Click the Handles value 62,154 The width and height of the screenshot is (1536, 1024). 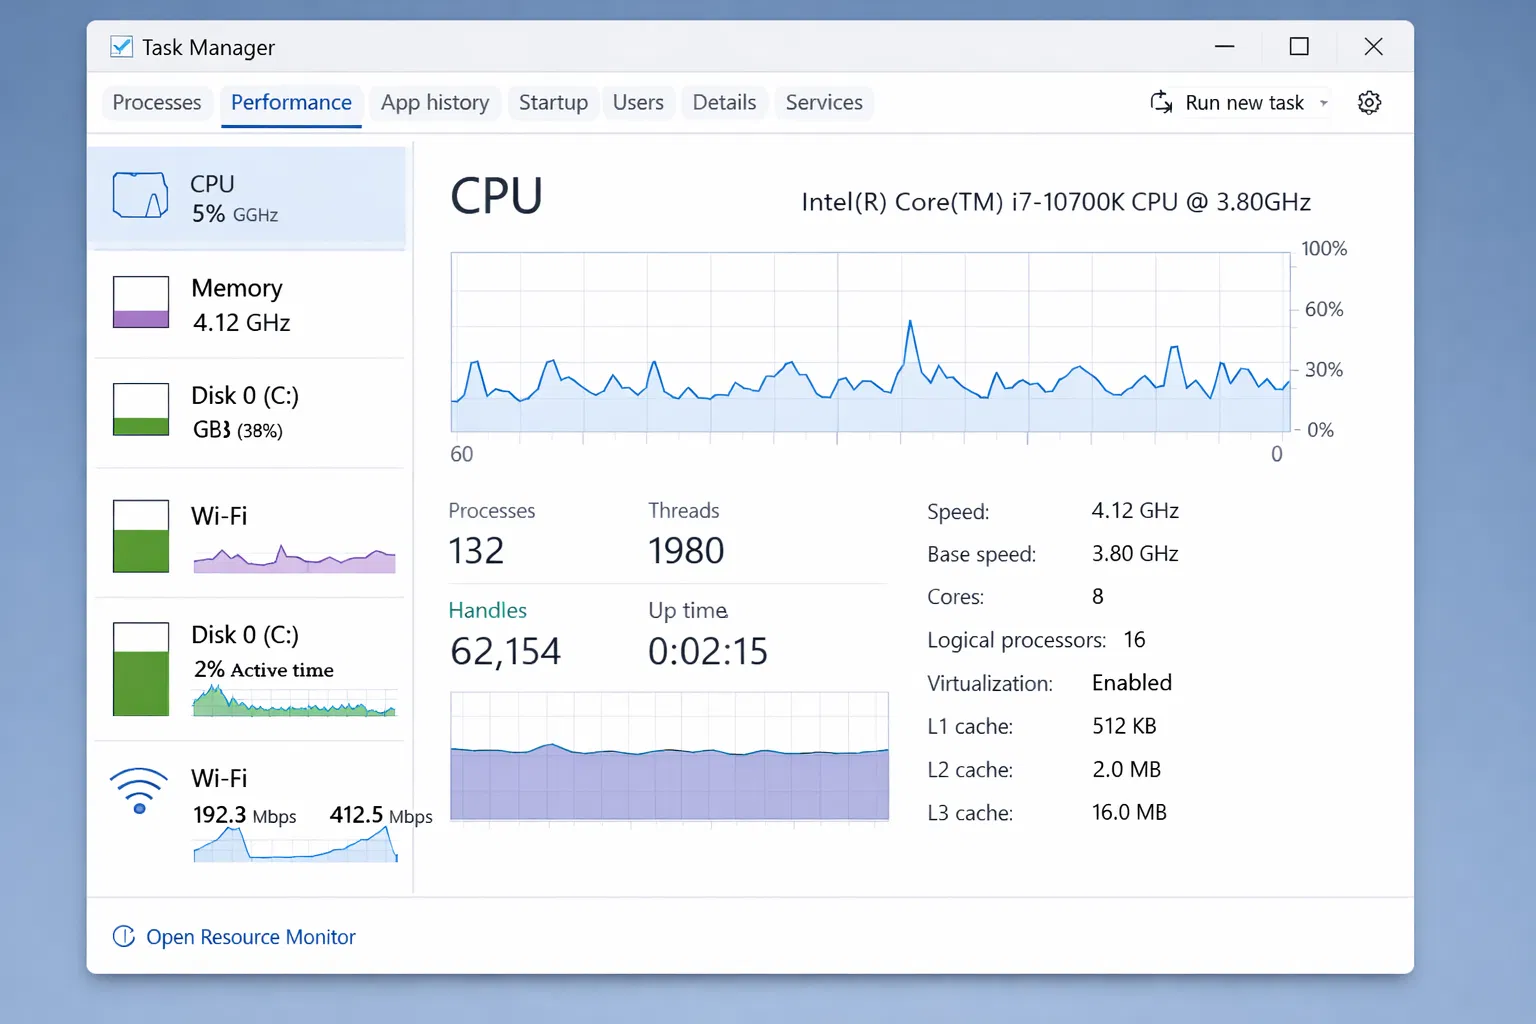505,652
